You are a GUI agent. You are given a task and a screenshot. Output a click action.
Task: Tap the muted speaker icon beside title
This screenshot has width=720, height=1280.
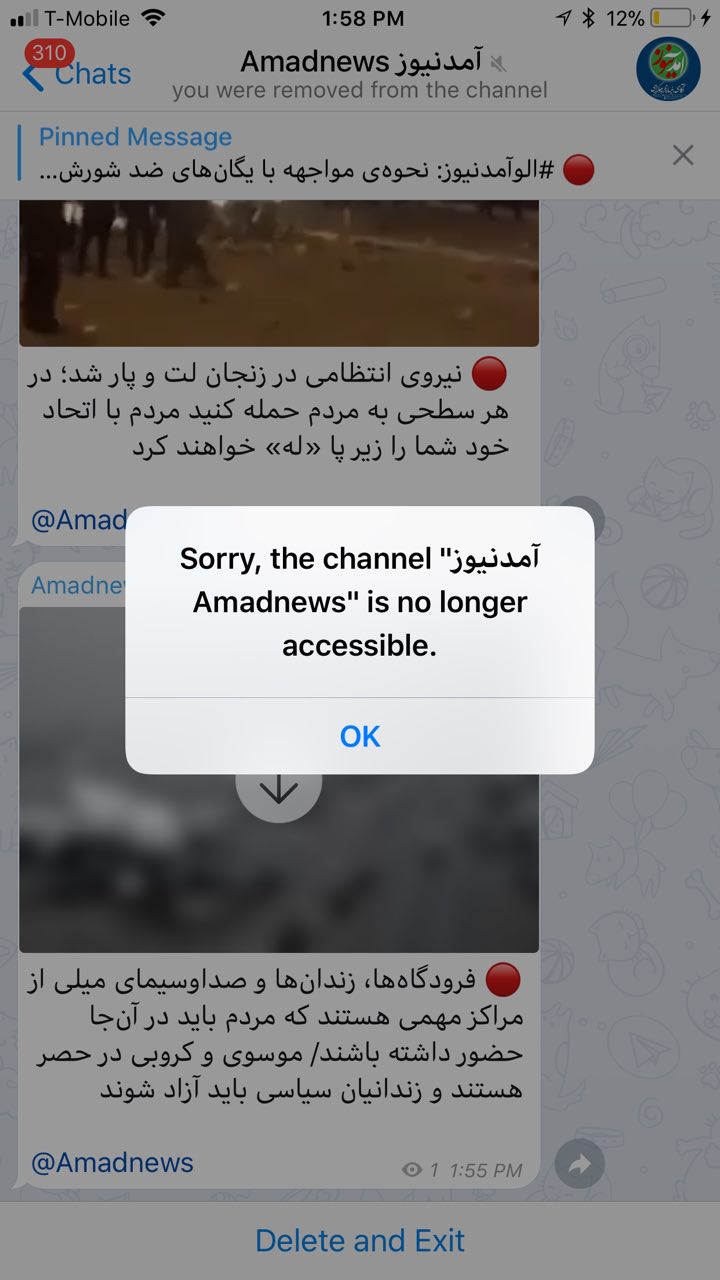[499, 64]
